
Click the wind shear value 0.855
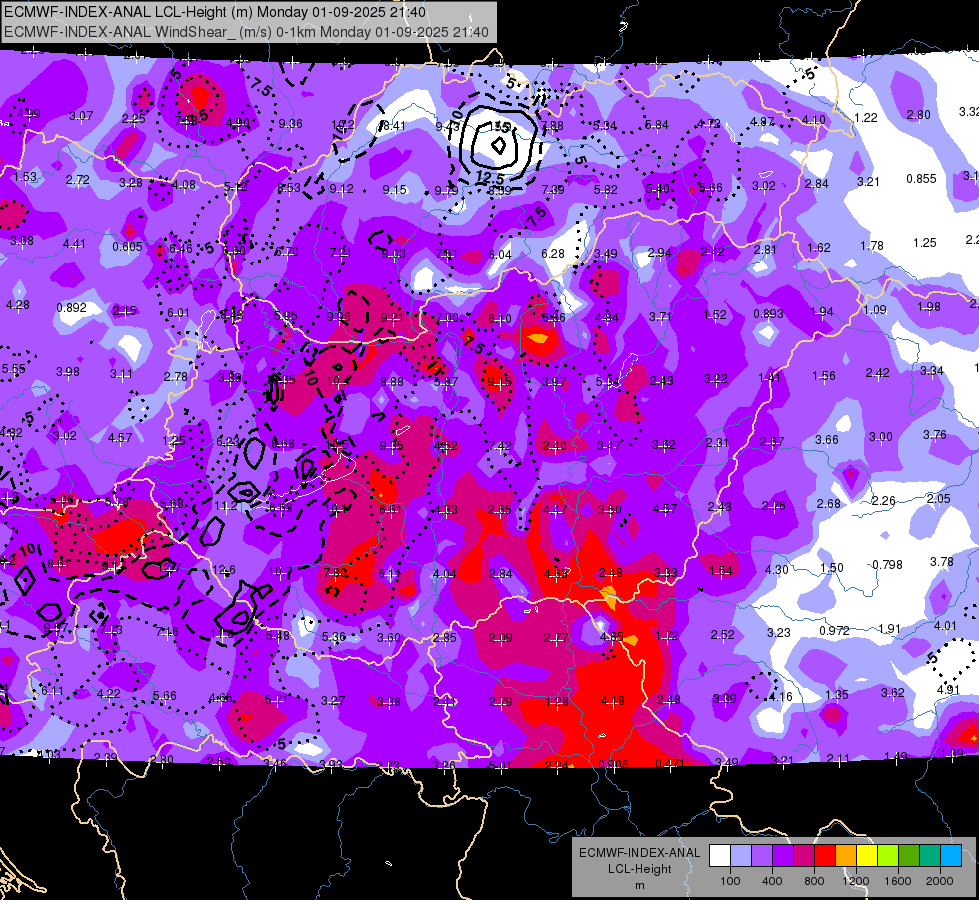(922, 179)
